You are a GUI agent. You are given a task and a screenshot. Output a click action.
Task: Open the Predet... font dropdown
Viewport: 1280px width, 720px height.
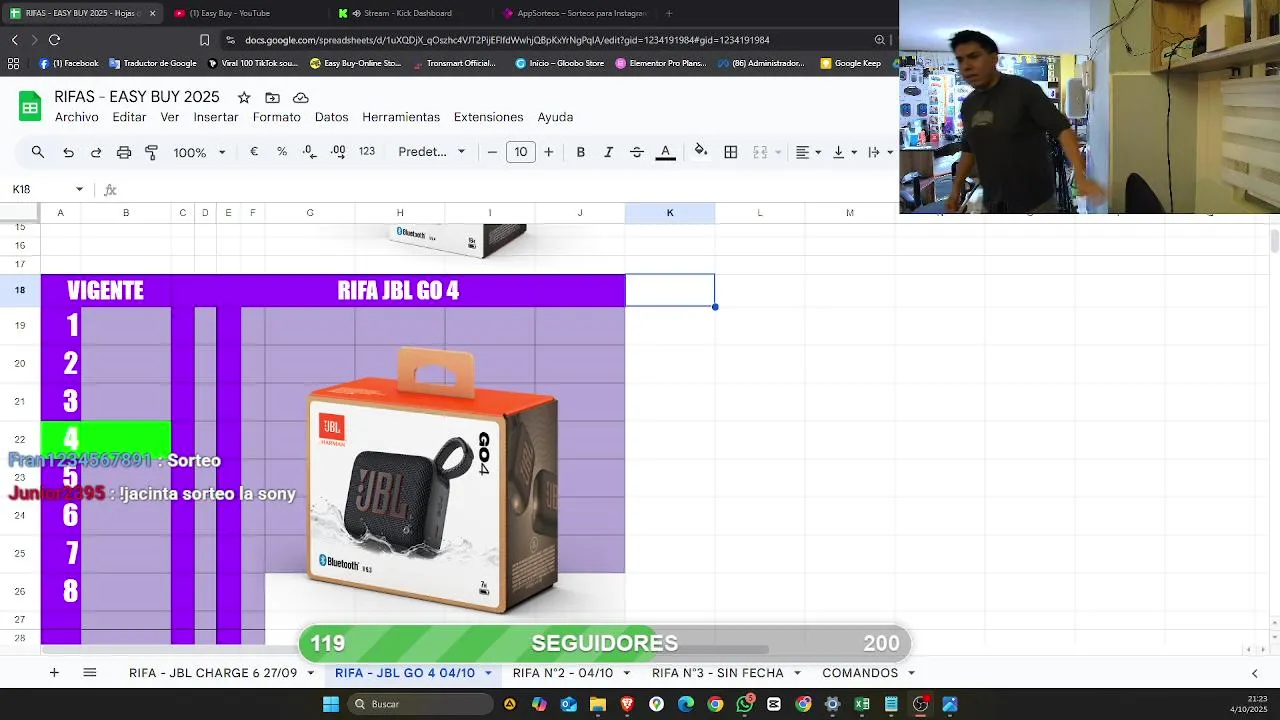(x=432, y=152)
